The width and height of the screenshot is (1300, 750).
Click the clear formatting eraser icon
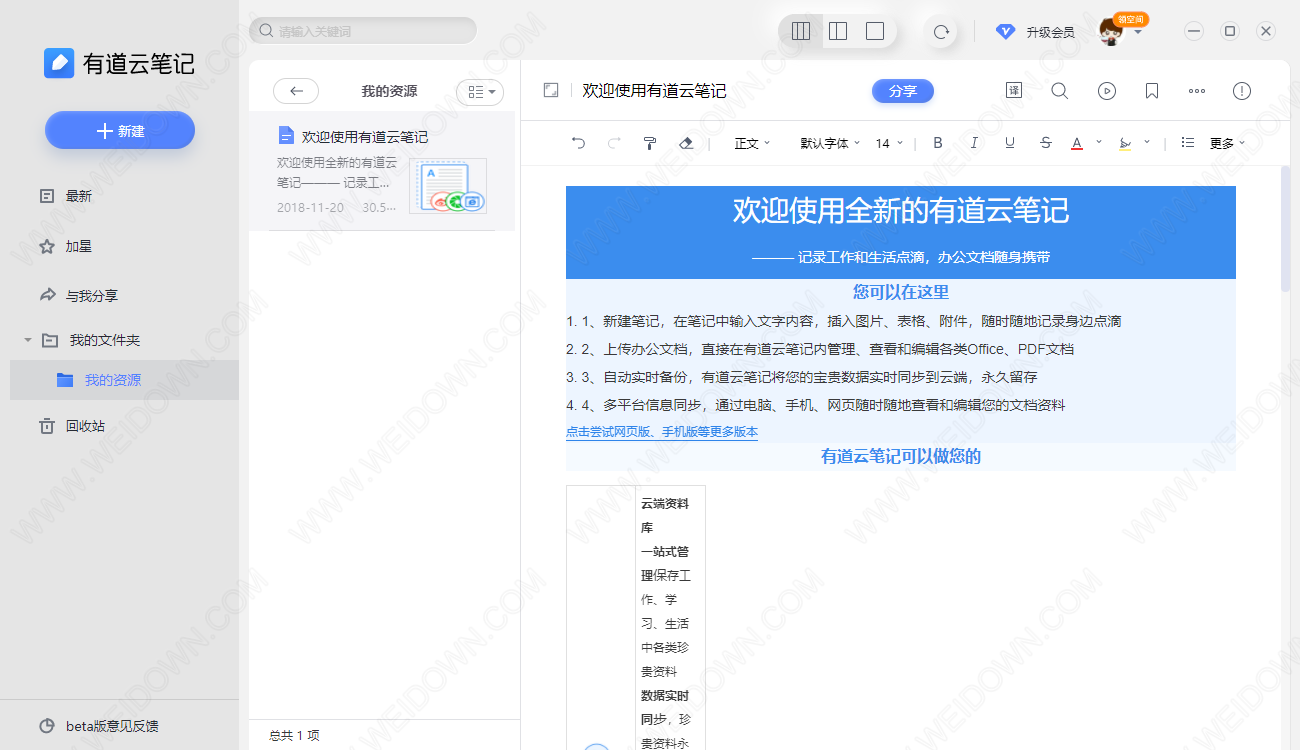[686, 143]
